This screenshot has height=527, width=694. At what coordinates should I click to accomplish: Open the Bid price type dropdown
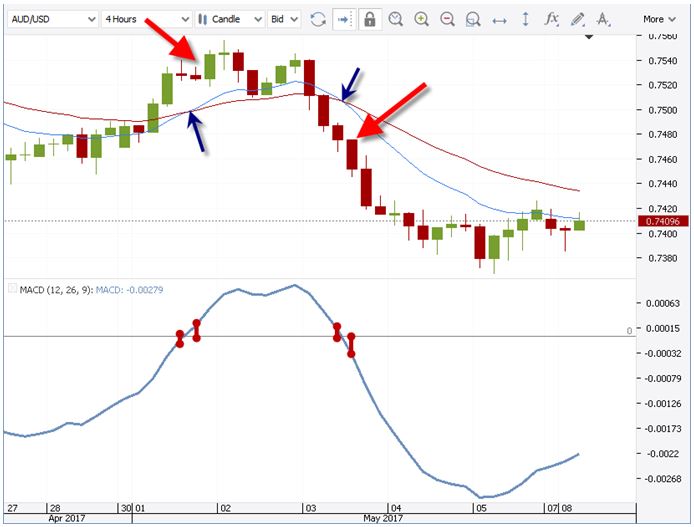tap(284, 19)
